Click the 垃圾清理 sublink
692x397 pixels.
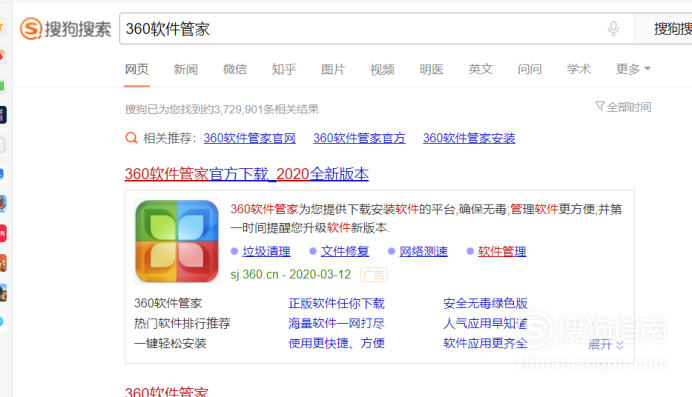pyautogui.click(x=267, y=251)
